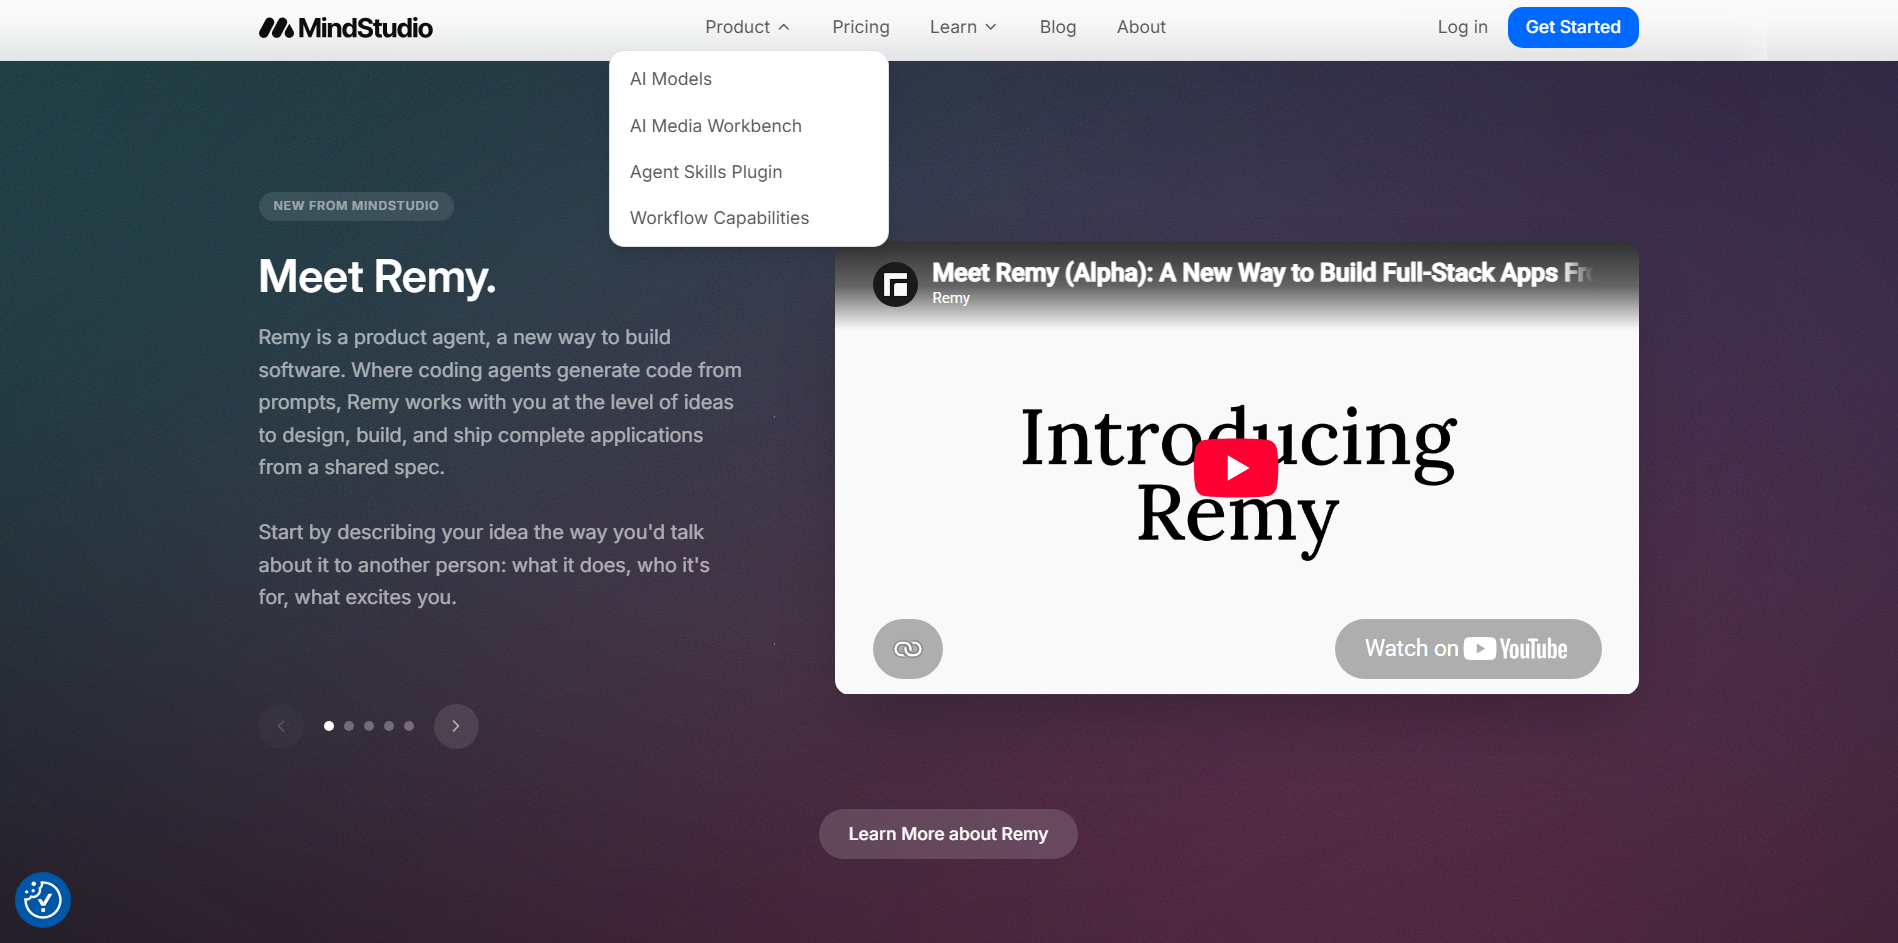Click the MindStudio logo
This screenshot has height=943, width=1898.
click(x=346, y=28)
